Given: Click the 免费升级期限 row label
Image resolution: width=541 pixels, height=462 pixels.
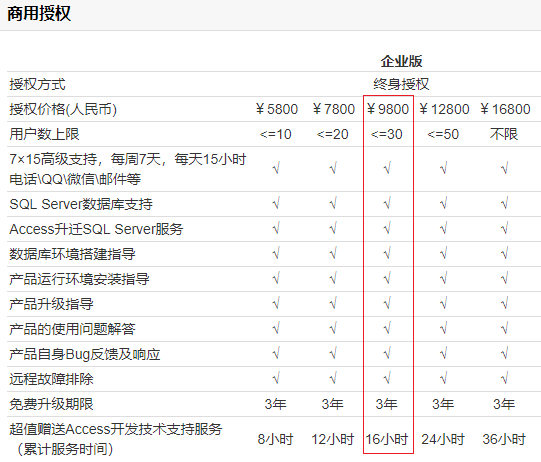Looking at the screenshot, I should [51, 404].
